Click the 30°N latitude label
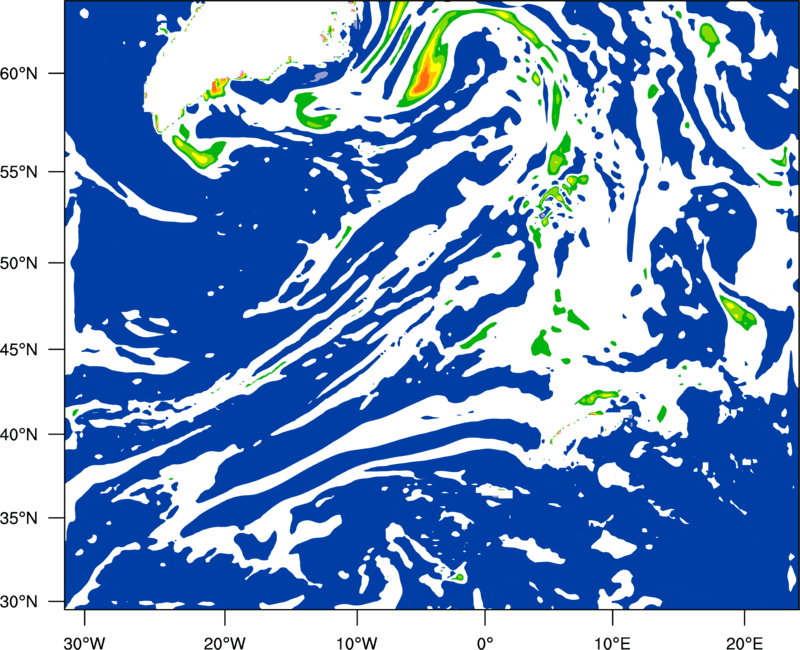This screenshot has width=800, height=650. (18, 602)
